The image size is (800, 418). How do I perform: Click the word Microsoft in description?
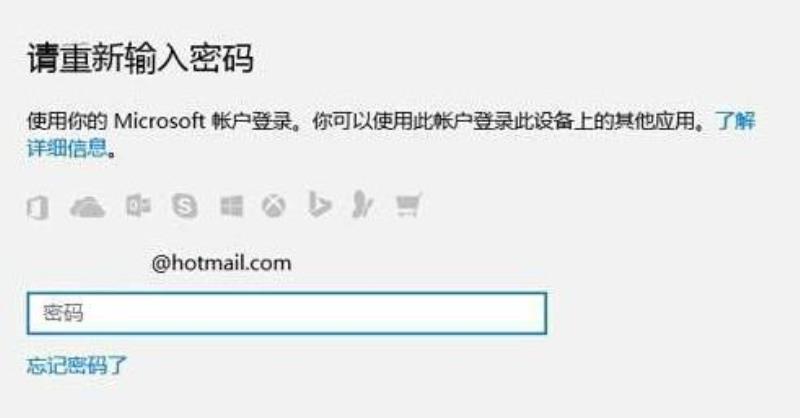click(159, 121)
